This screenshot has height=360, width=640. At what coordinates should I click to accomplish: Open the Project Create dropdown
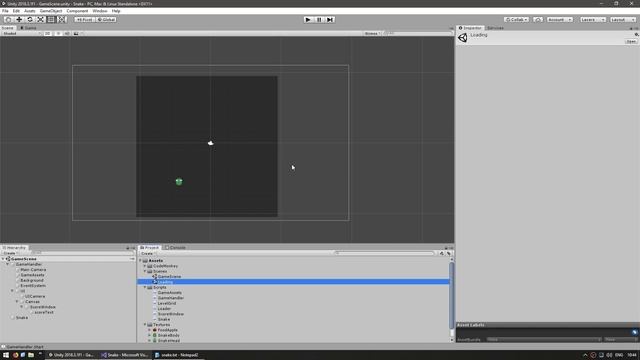pyautogui.click(x=147, y=253)
